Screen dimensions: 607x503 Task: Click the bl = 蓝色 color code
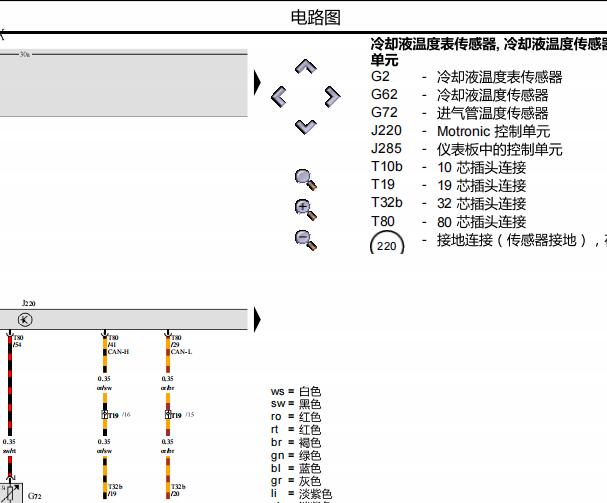tap(296, 468)
